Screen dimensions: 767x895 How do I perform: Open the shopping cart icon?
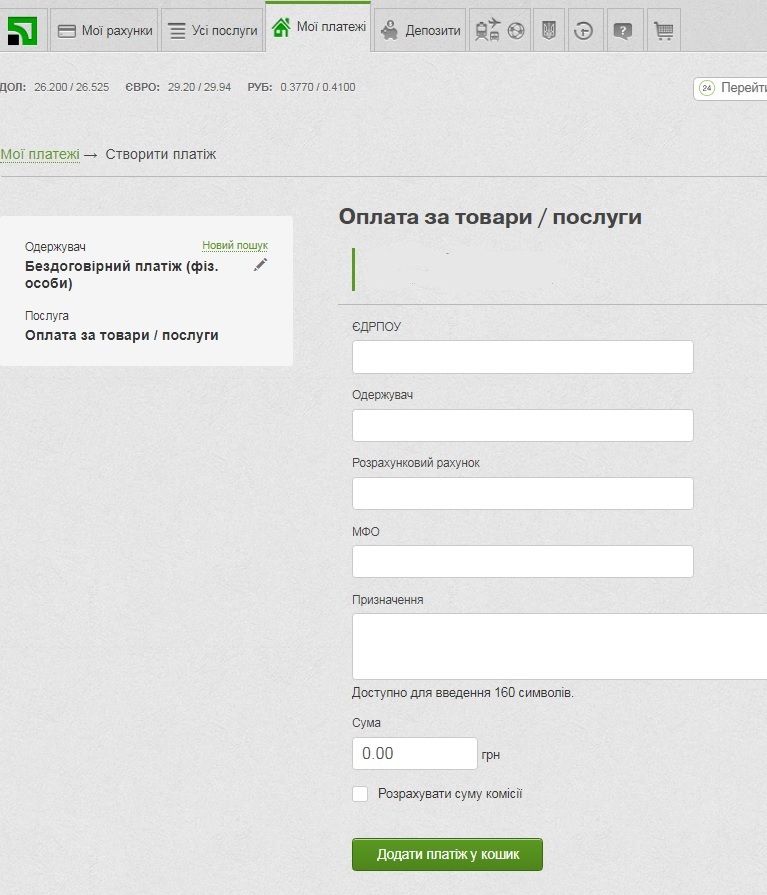coord(663,31)
